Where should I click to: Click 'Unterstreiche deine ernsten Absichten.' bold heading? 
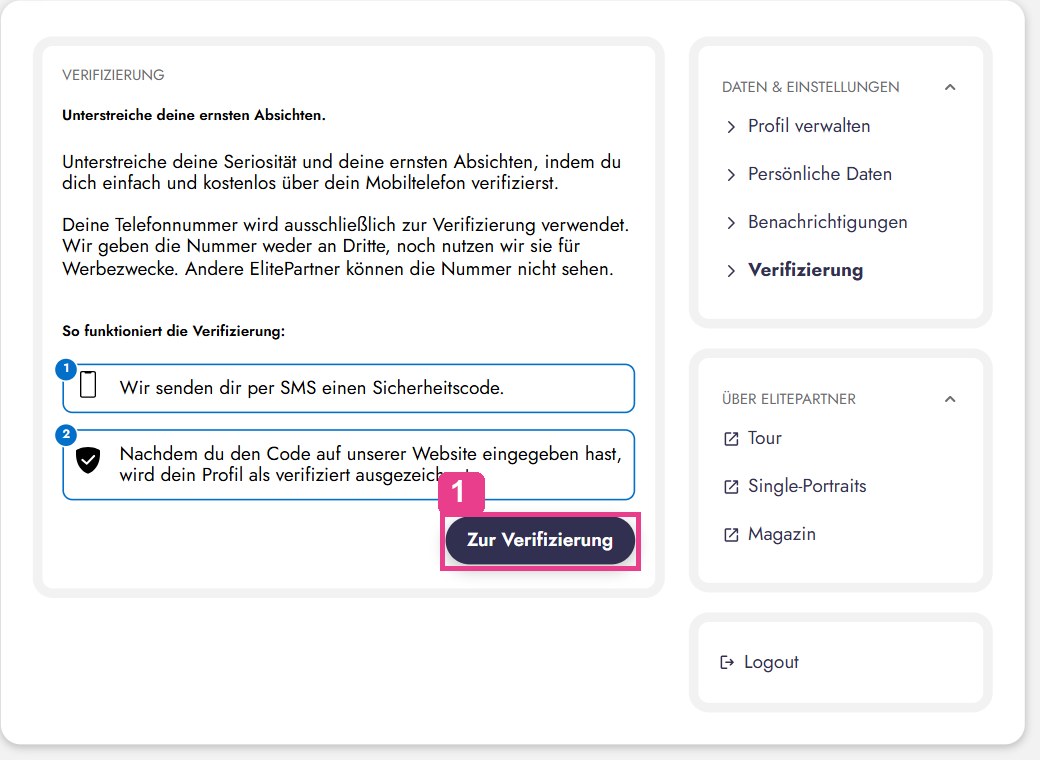point(194,115)
